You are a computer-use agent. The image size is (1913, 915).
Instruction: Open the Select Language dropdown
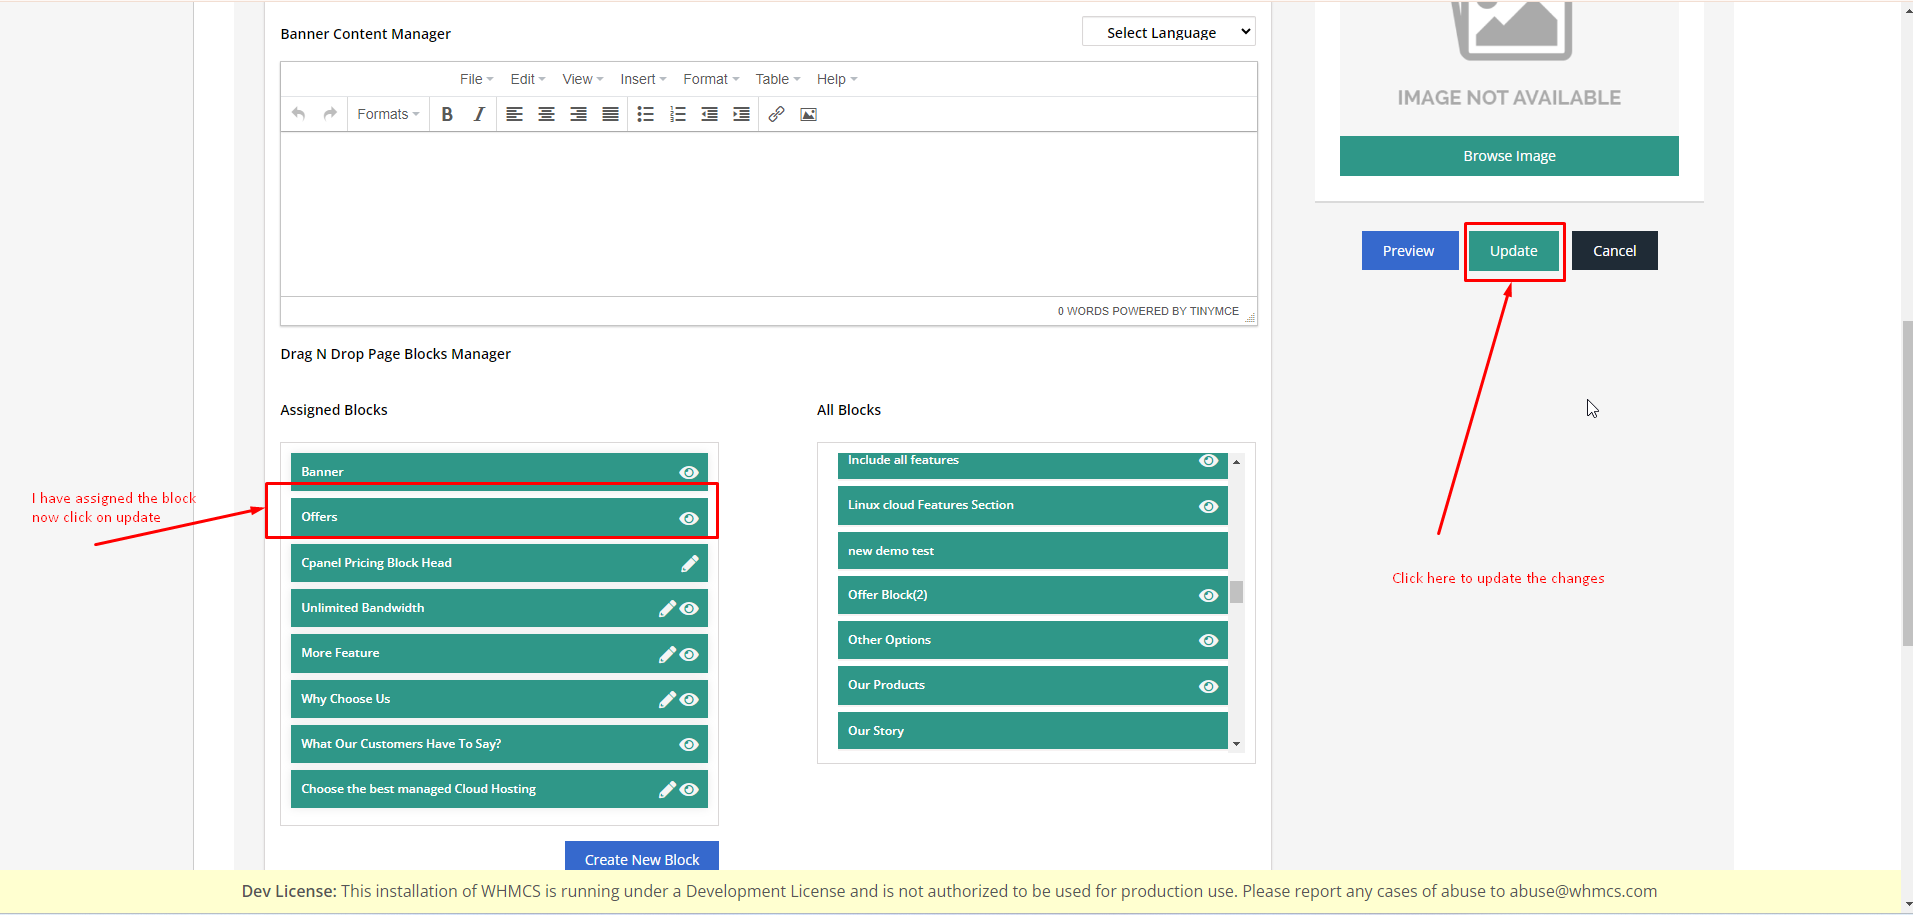pyautogui.click(x=1168, y=32)
